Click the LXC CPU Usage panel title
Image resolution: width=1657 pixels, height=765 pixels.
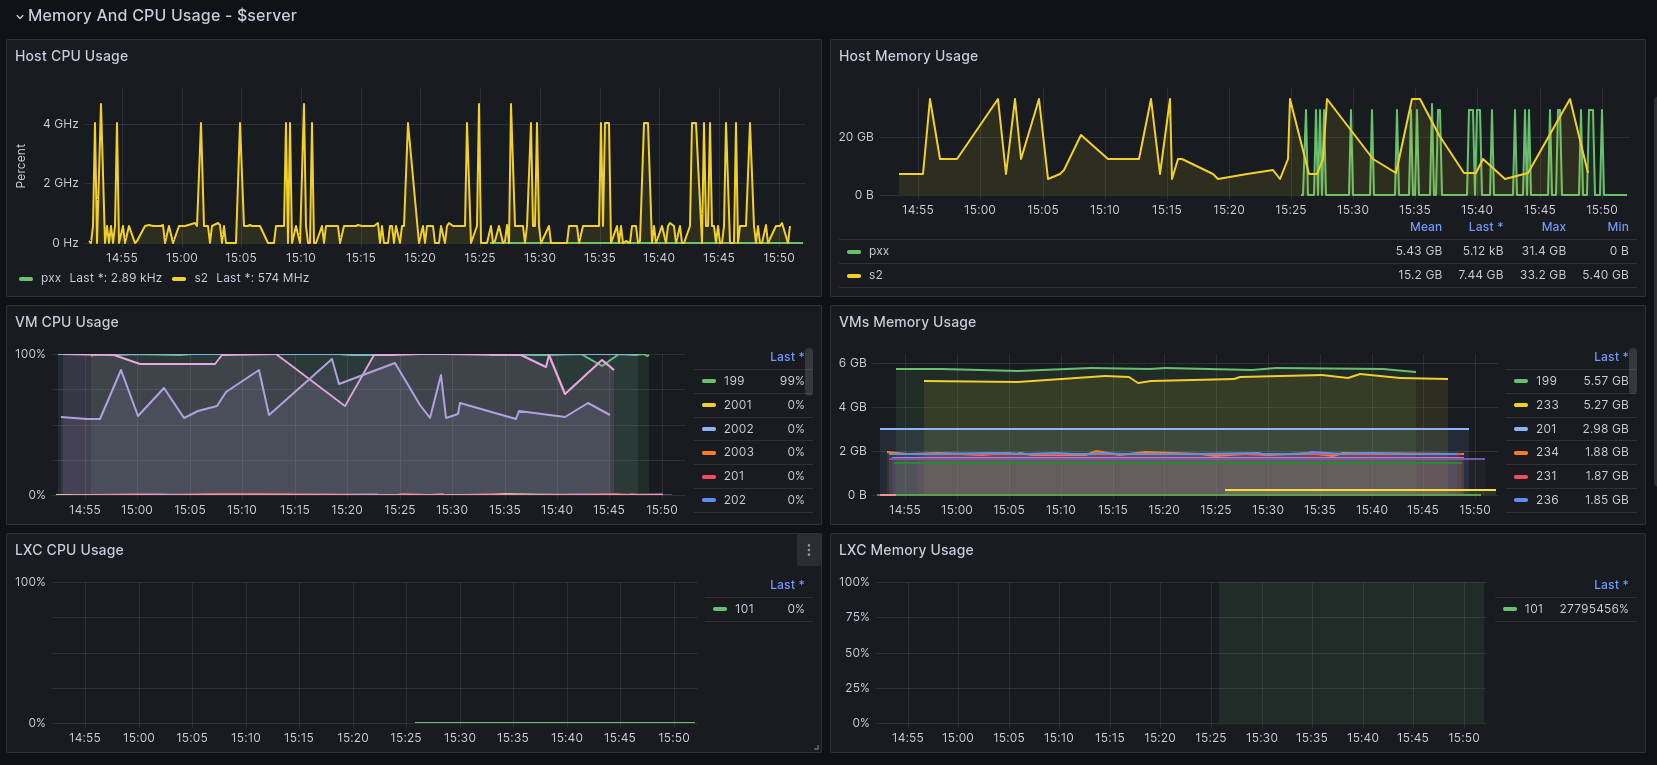pos(69,550)
